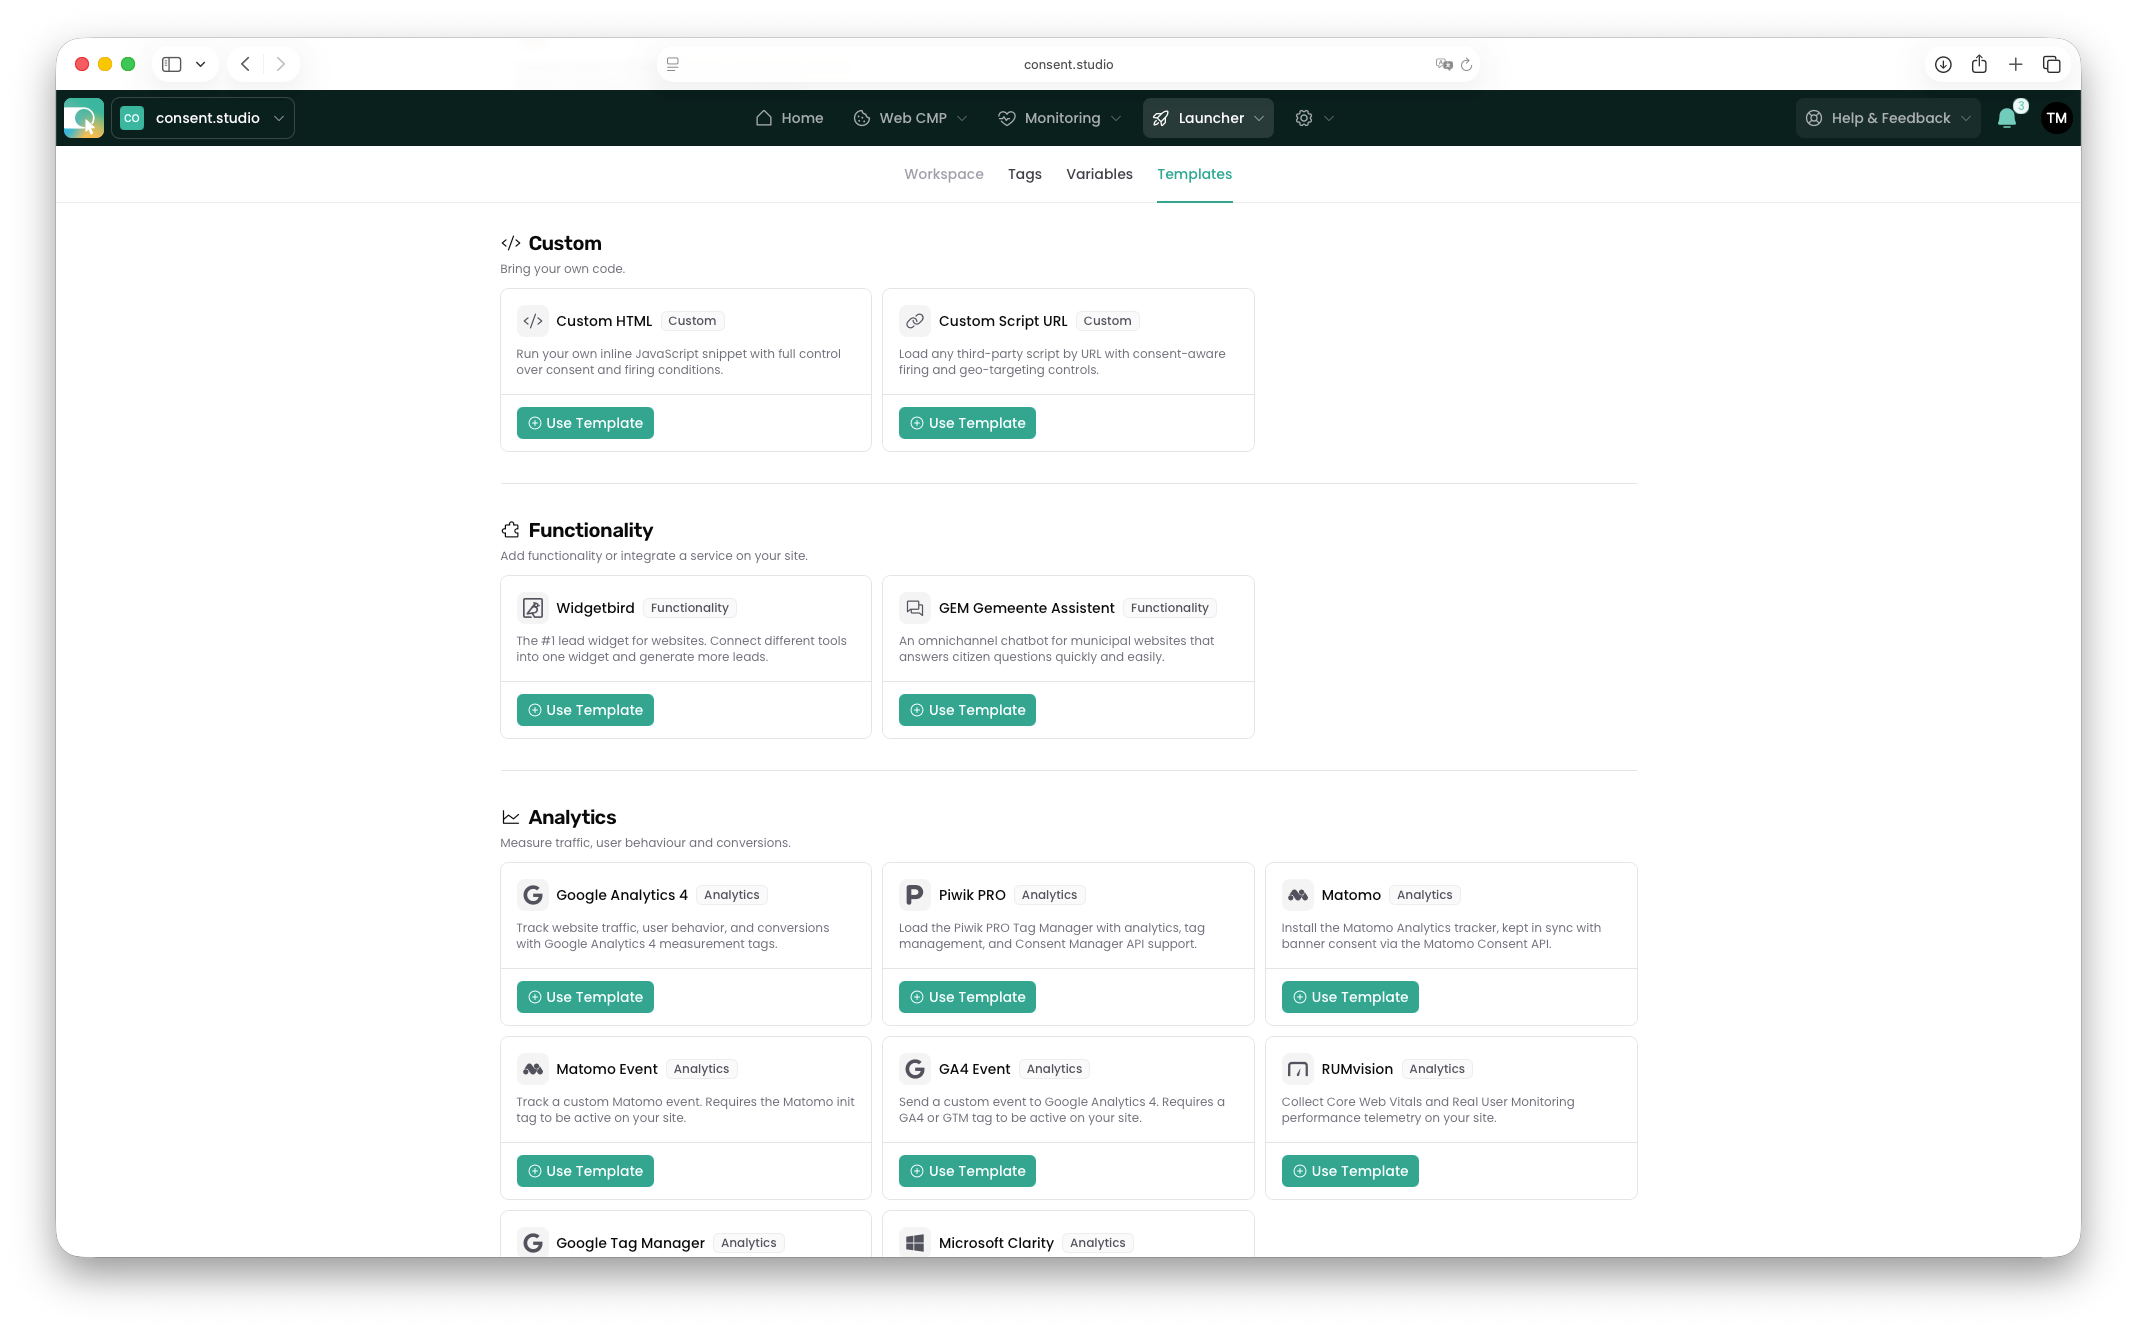This screenshot has height=1331, width=2137.
Task: Click the RUMvision card title
Action: coord(1357,1069)
